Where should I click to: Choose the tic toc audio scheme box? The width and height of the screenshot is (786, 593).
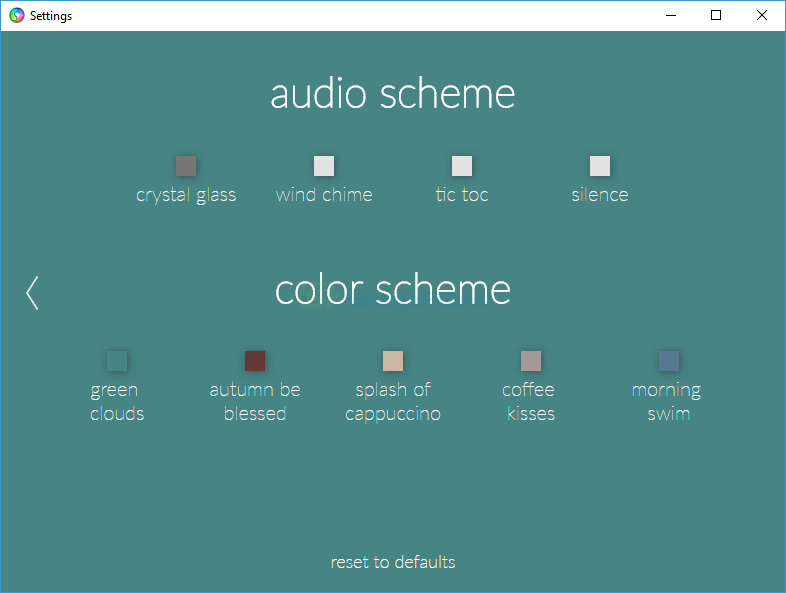coord(462,166)
